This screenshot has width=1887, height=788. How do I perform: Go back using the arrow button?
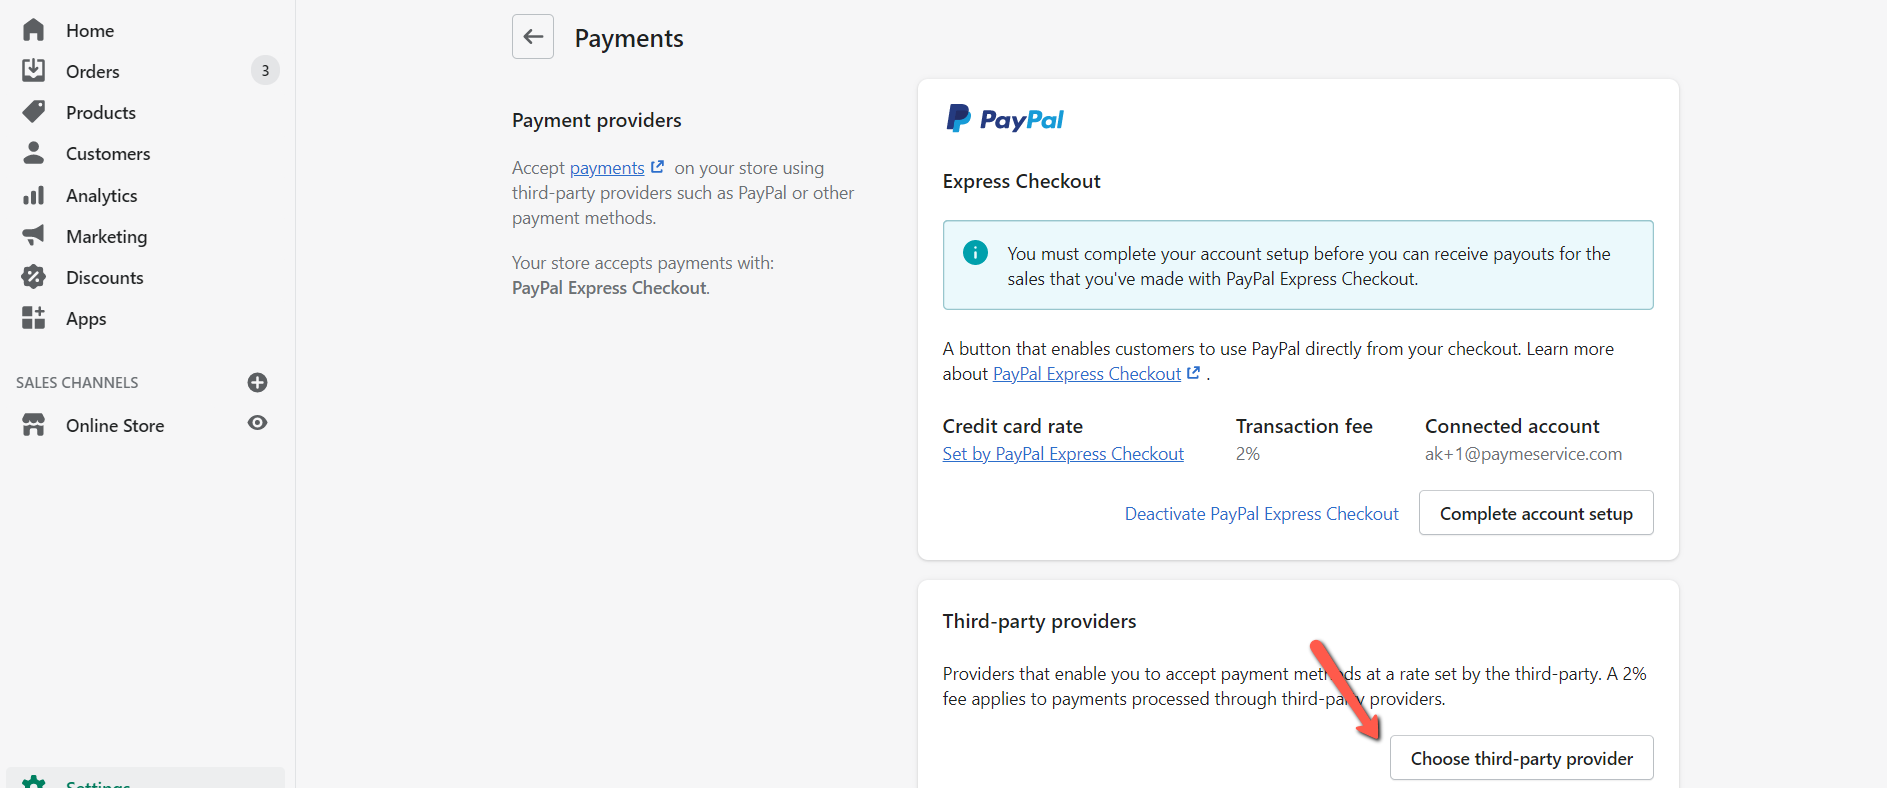pos(533,37)
